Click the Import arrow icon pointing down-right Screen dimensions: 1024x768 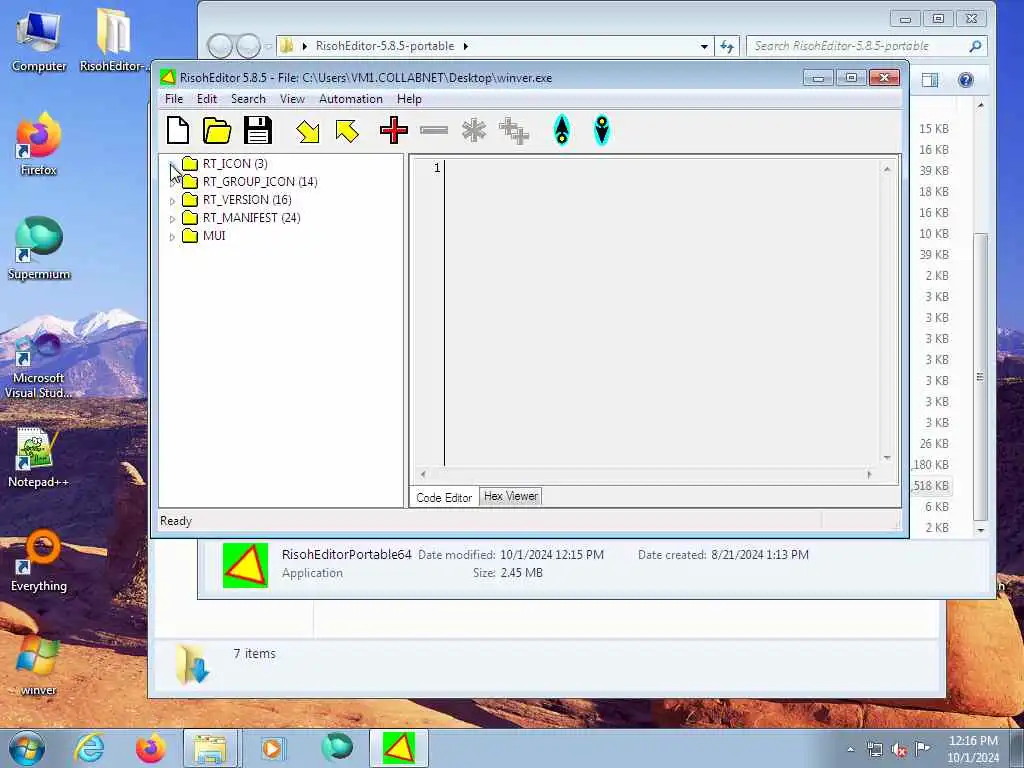coord(307,131)
